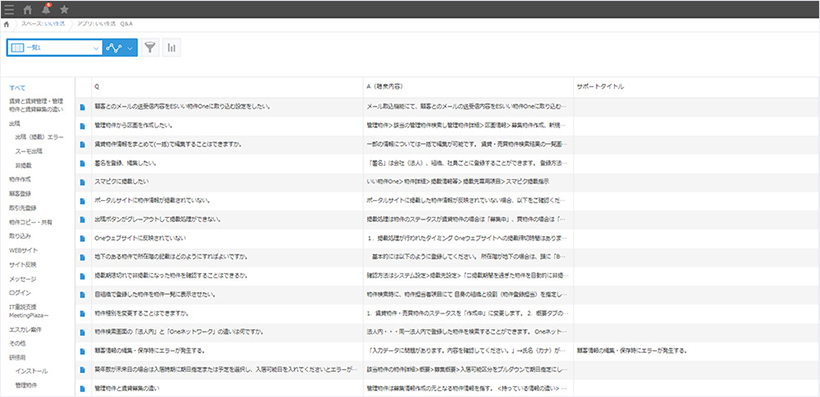Screen dimensions: 820x397
Task: Select 取り込み category in sidebar
Action: [19, 236]
